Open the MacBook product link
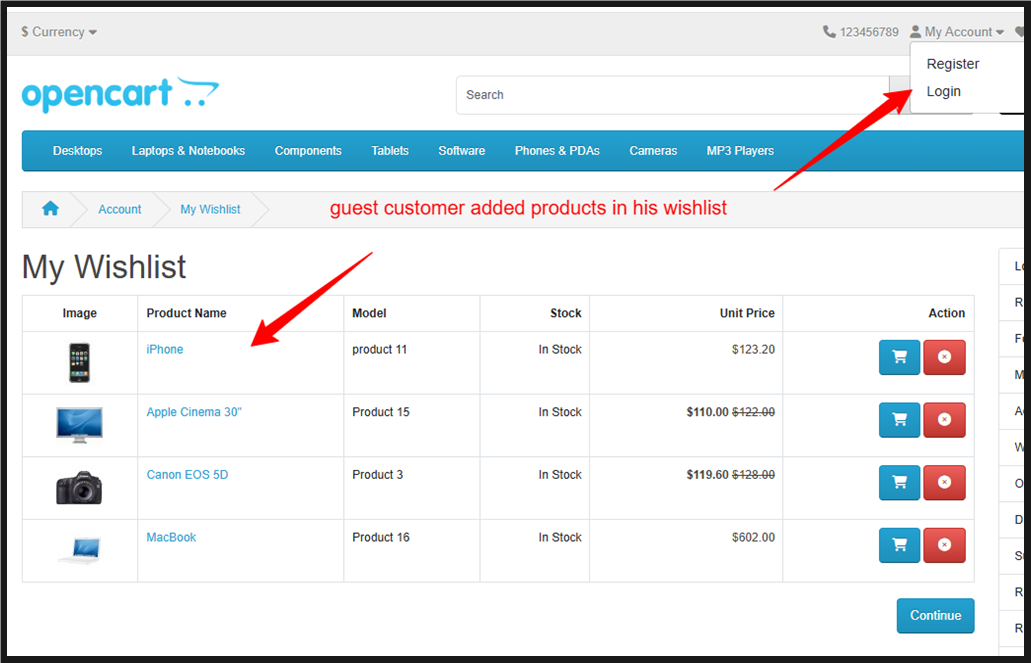1031x663 pixels. pos(171,537)
